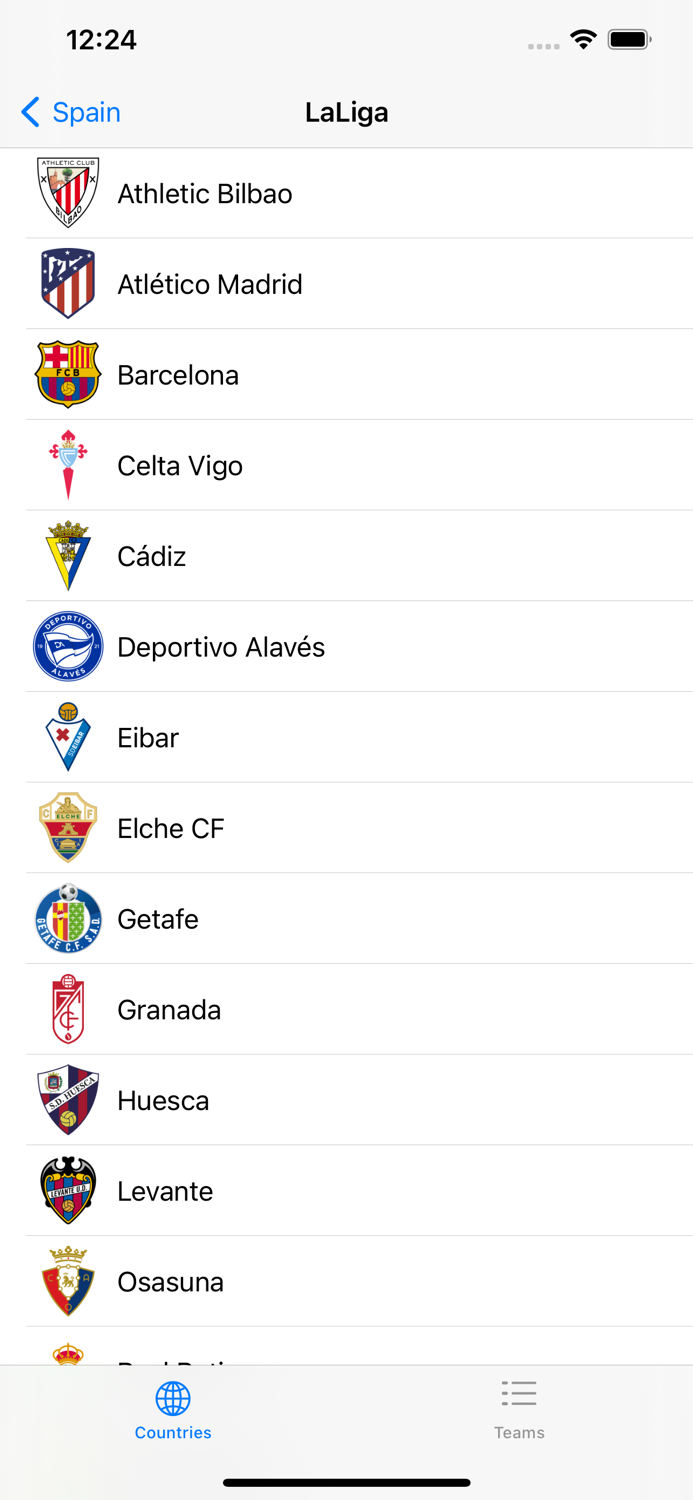
Task: Click the Atlético Madrid badge
Action: (67, 283)
